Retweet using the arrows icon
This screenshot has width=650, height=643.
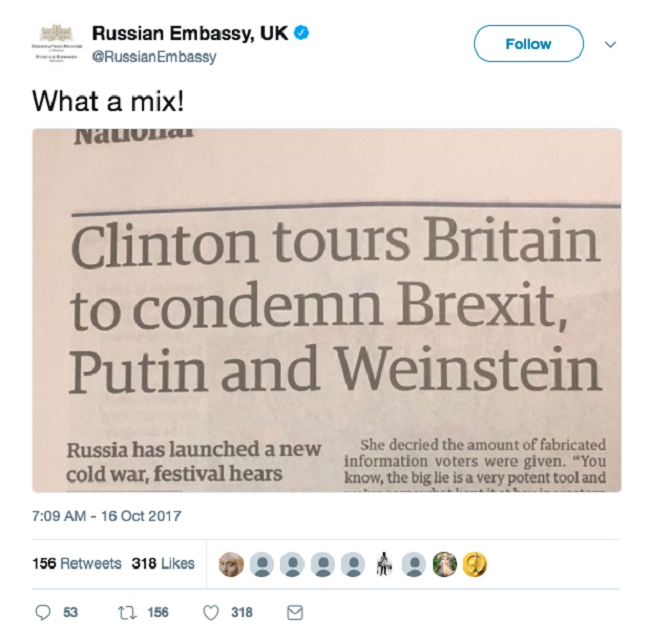click(x=126, y=612)
